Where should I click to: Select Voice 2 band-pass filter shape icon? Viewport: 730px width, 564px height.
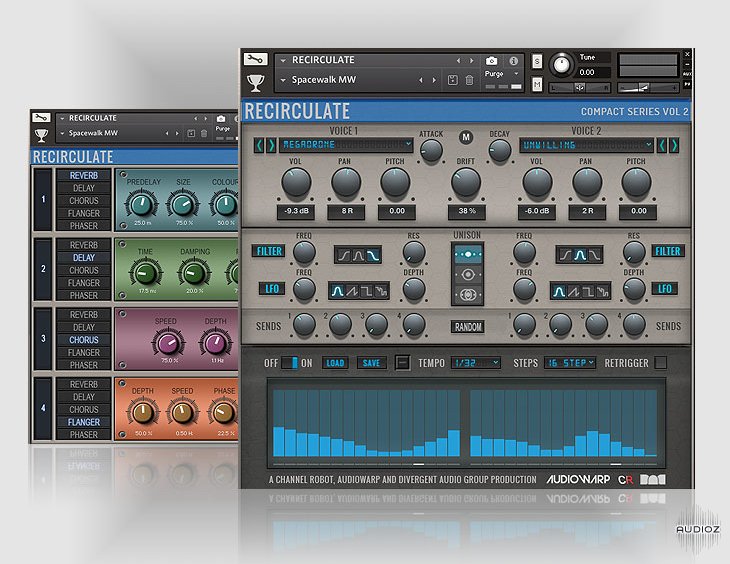point(580,255)
